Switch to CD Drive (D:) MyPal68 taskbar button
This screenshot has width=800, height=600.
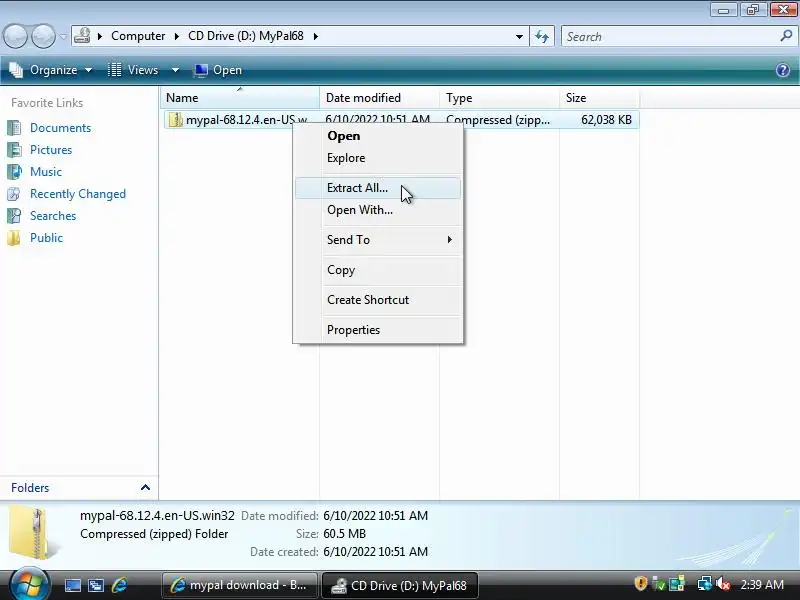click(x=400, y=585)
